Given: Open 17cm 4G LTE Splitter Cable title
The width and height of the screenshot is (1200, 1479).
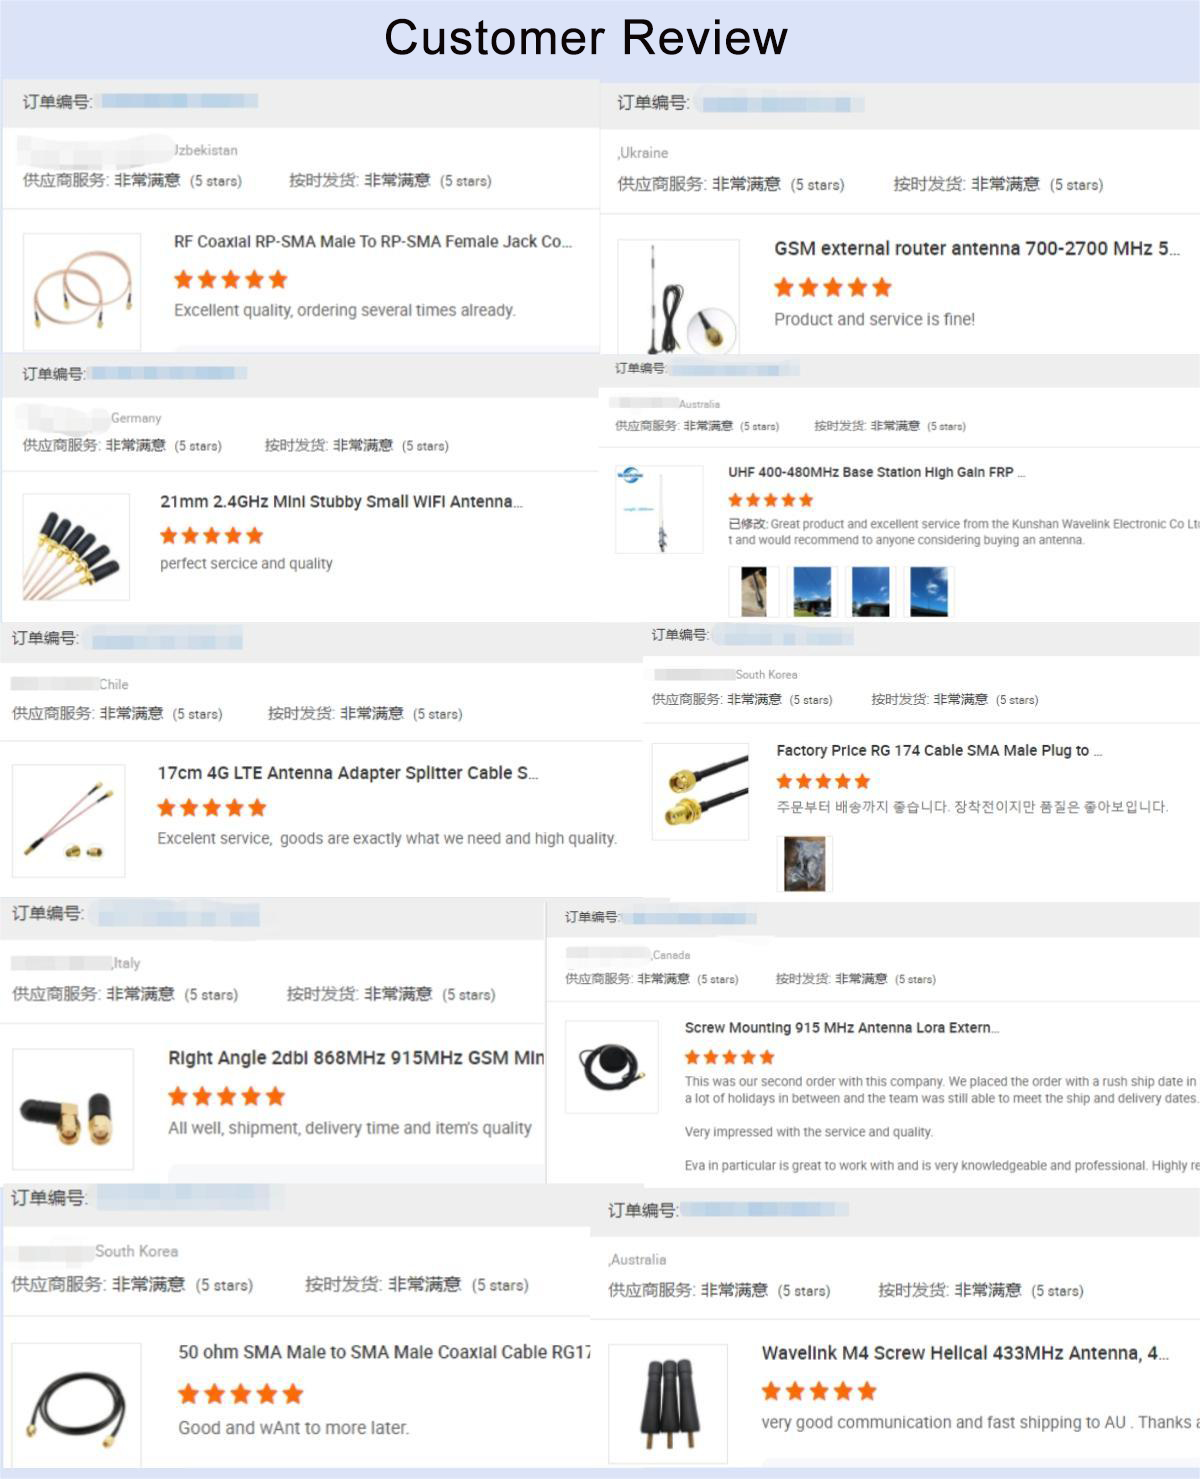Looking at the screenshot, I should pyautogui.click(x=347, y=773).
